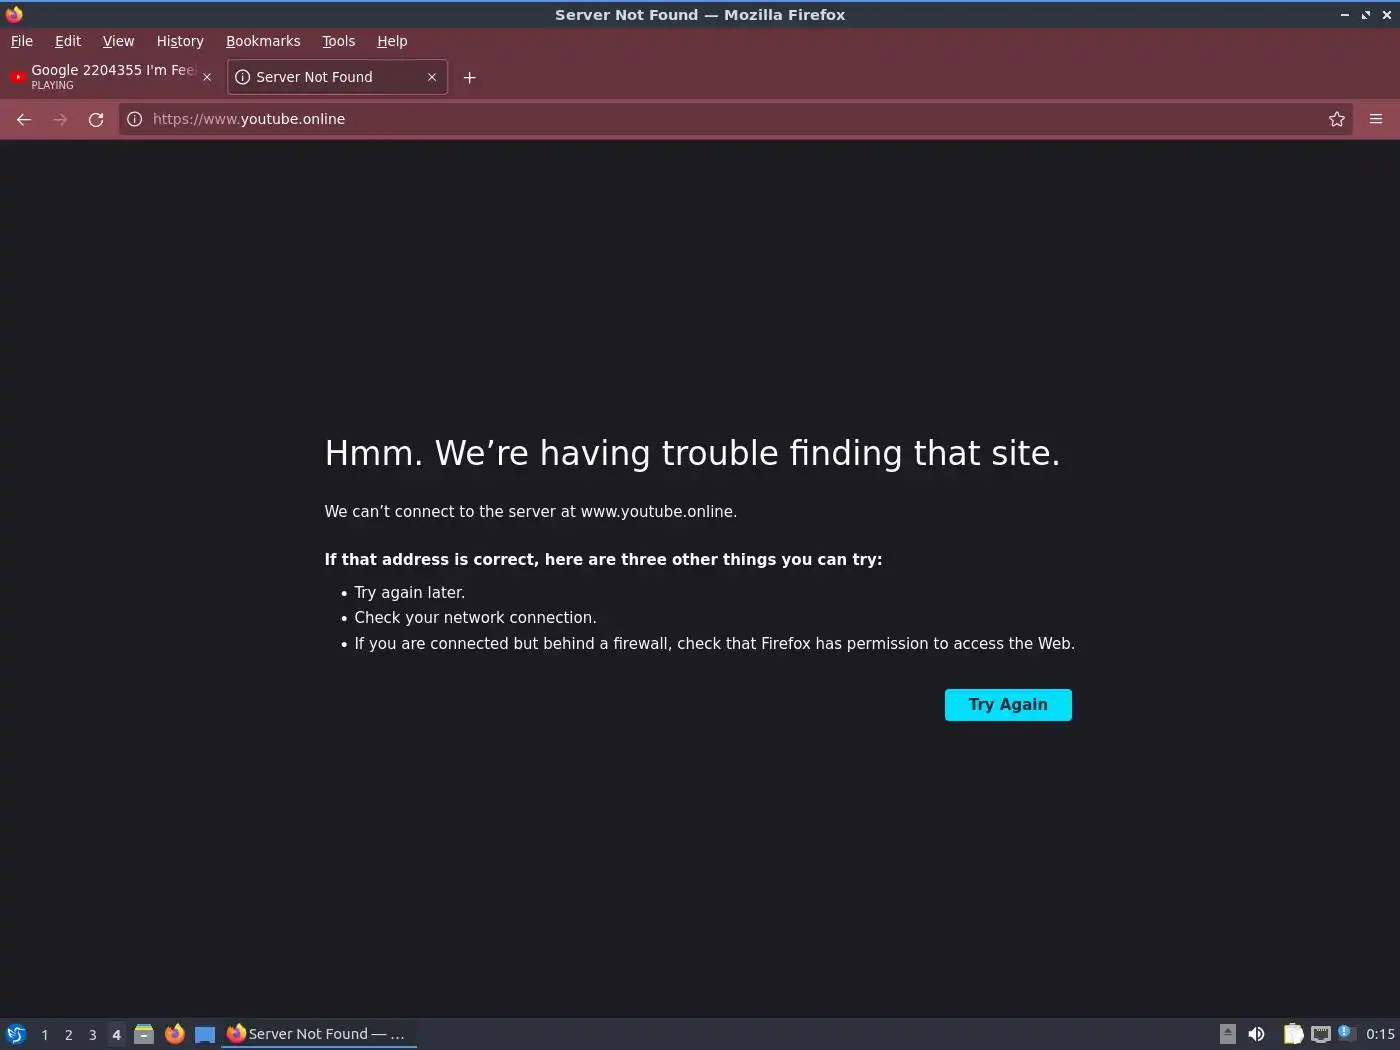Click the 'Hmm. We're having trouble' heading
Screen dimensions: 1400x1050
pos(692,453)
